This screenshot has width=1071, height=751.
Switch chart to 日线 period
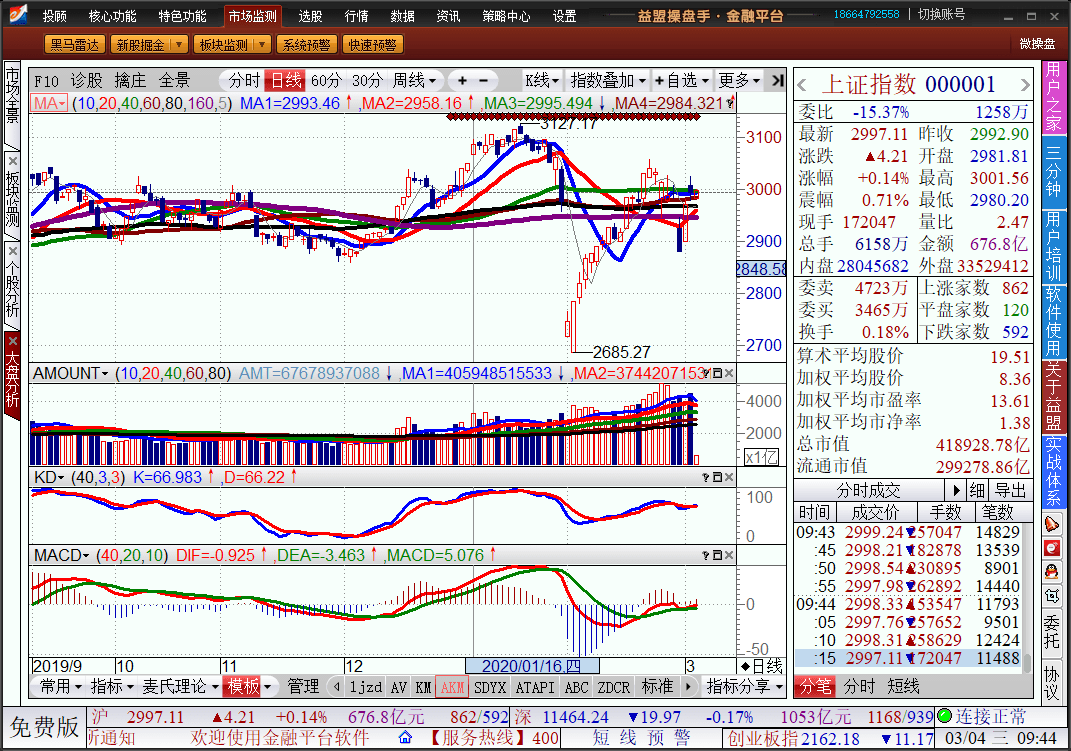(x=286, y=81)
